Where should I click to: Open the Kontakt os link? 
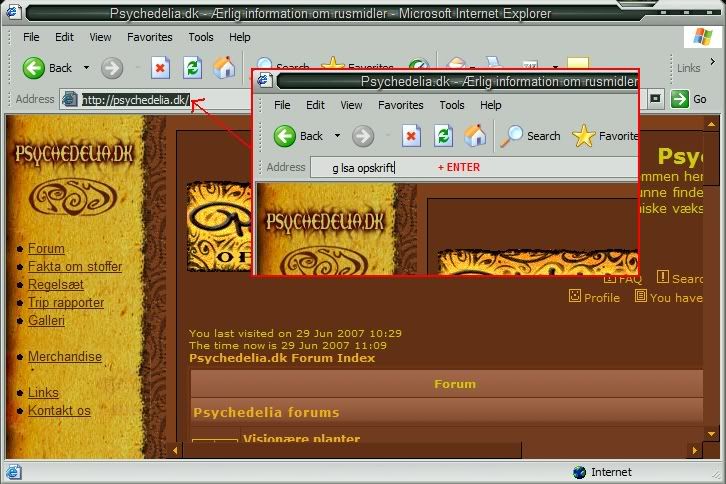pos(59,411)
